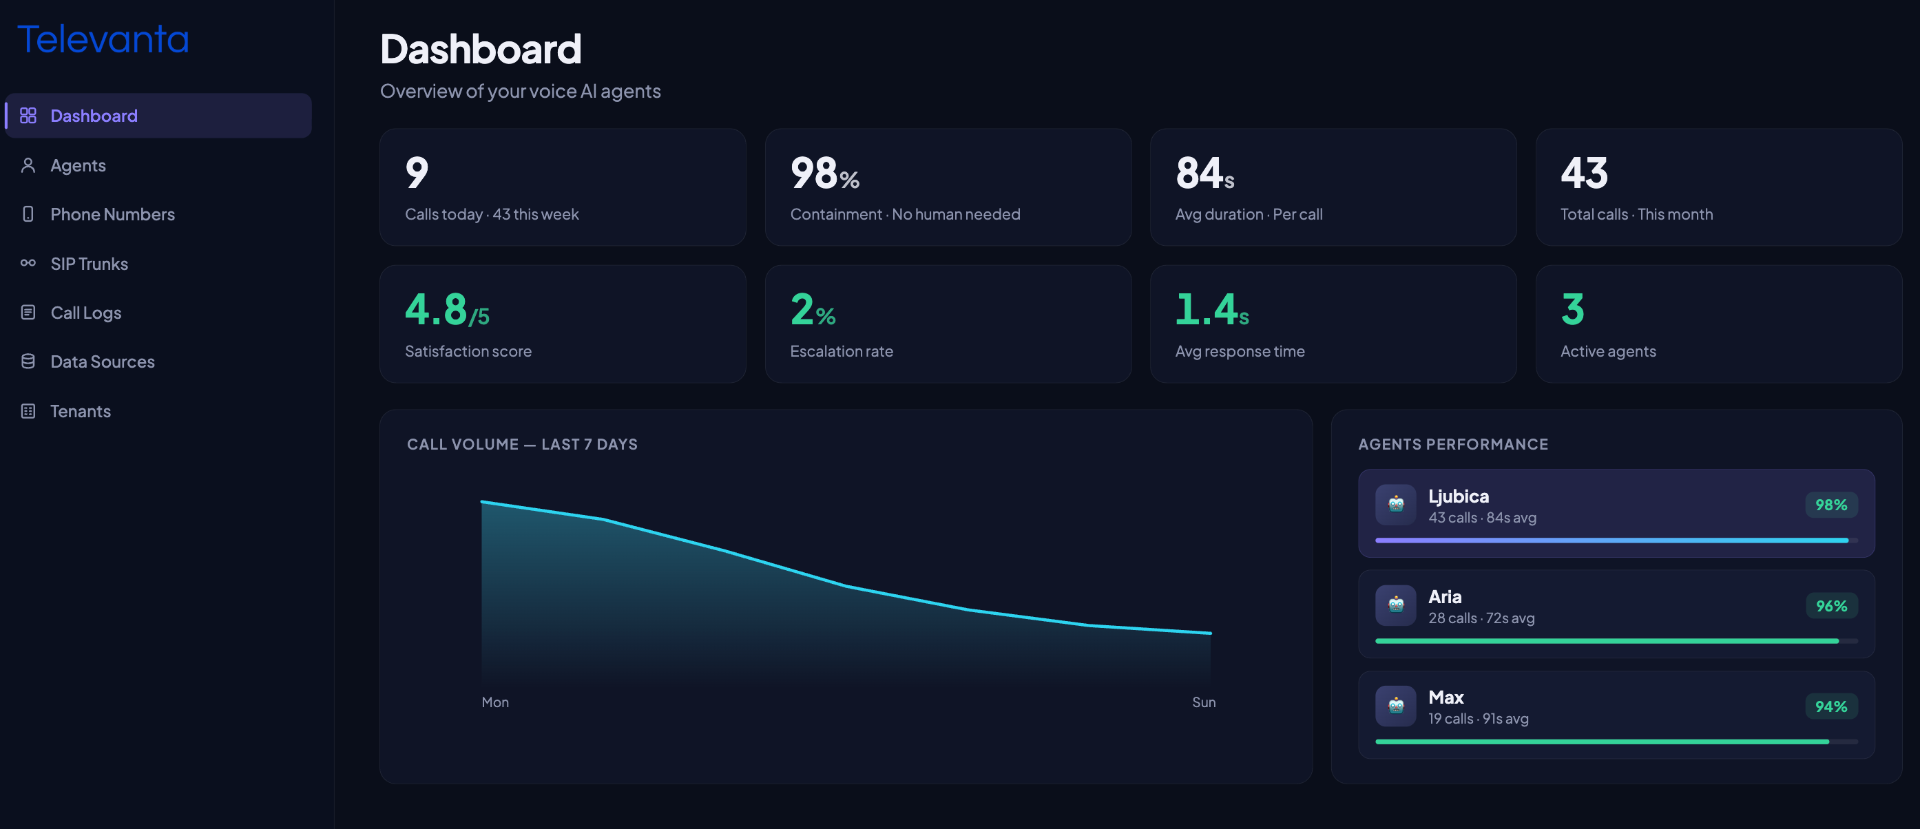1920x829 pixels.
Task: Click "28 calls · 72s avg" text
Action: [1481, 618]
